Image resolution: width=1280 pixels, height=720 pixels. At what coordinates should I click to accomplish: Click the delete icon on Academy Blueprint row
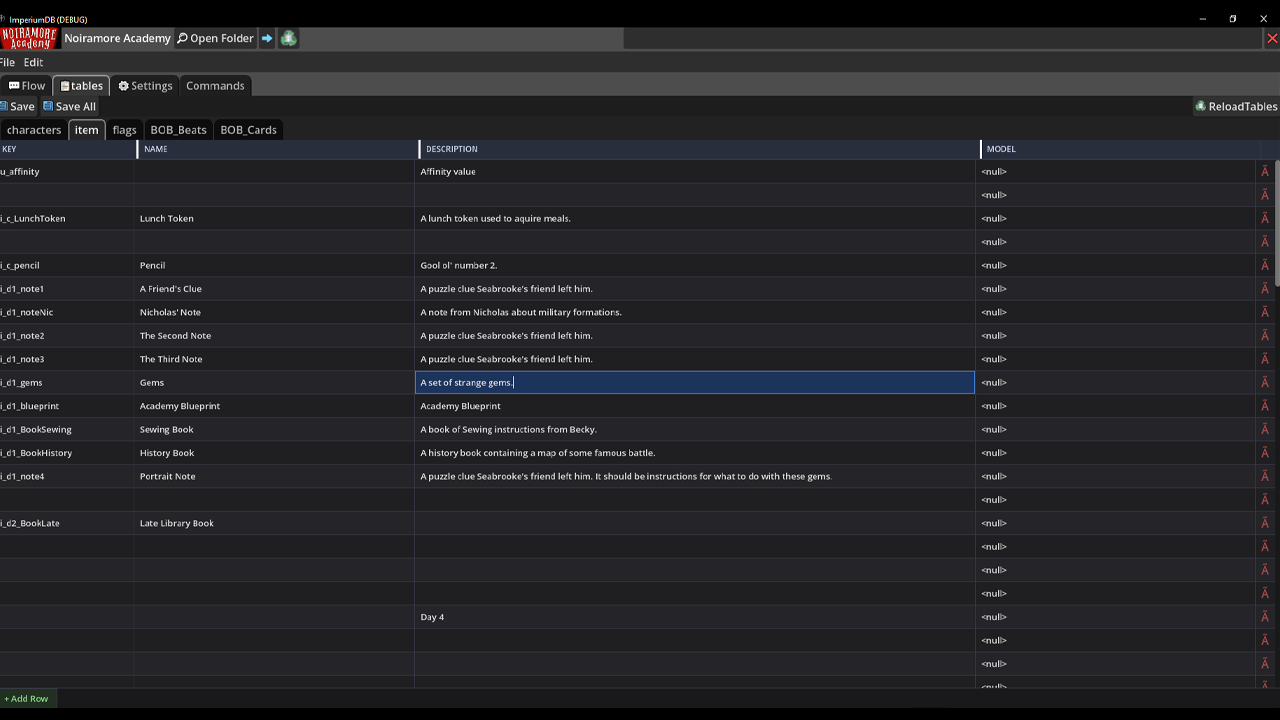[1265, 406]
